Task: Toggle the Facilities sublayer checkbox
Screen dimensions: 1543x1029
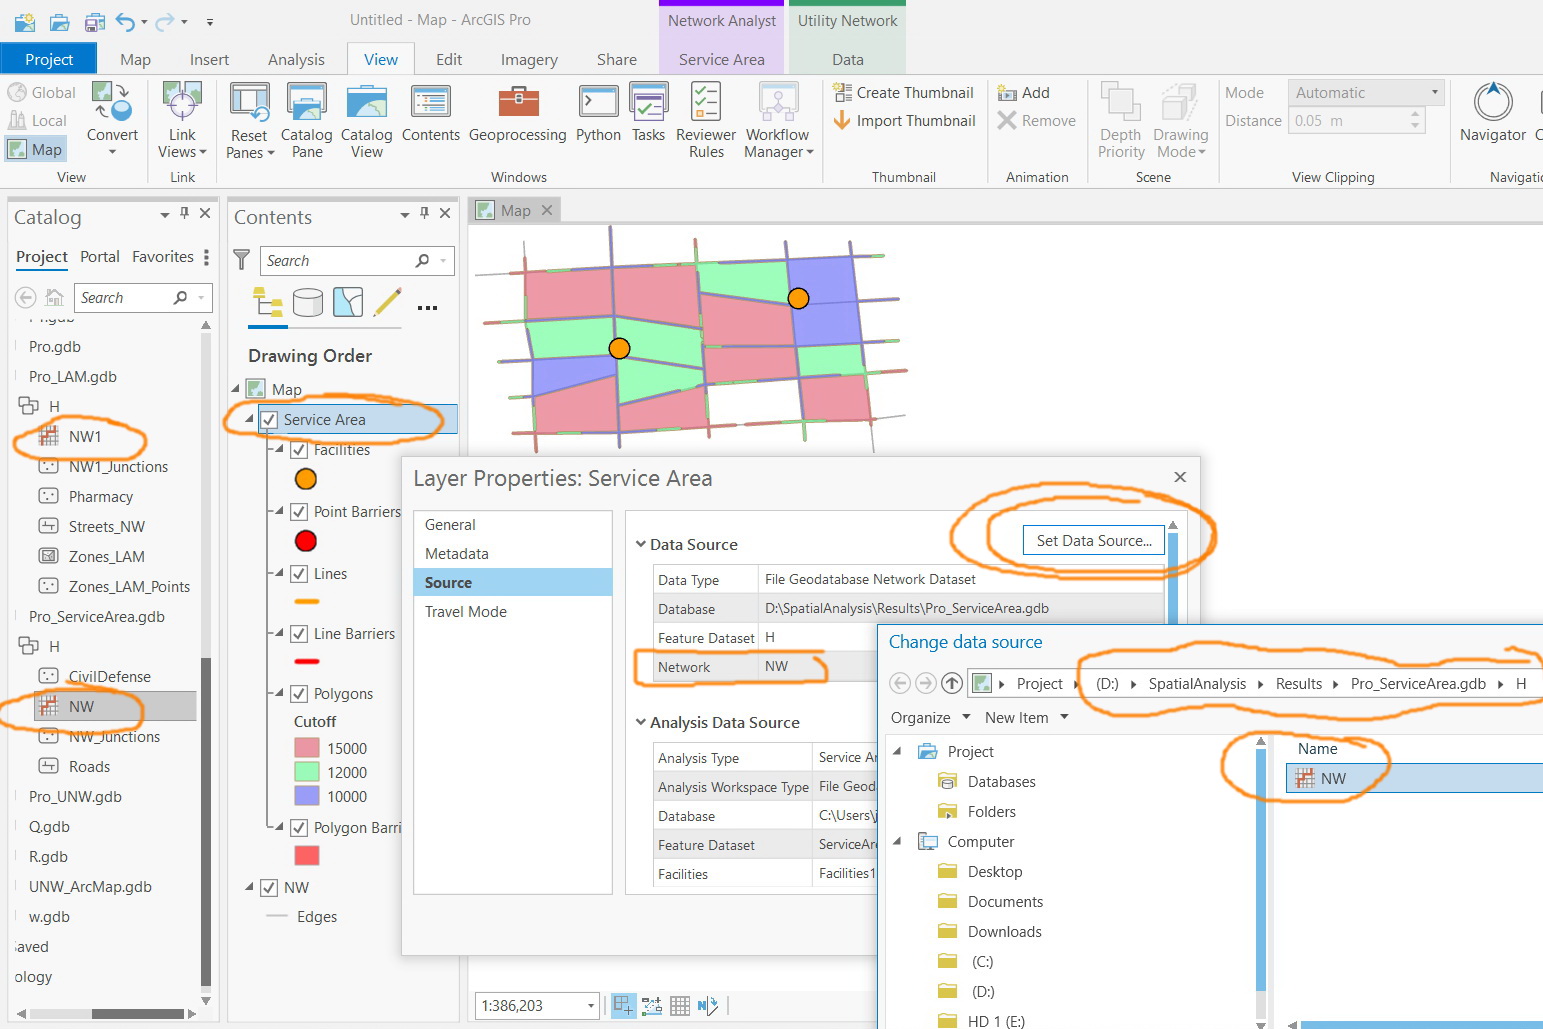Action: pos(299,450)
